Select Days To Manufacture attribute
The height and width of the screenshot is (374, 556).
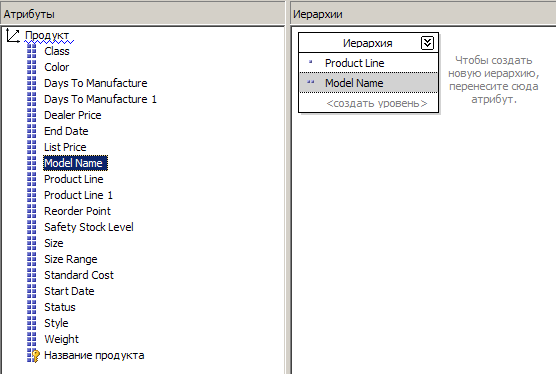coord(96,83)
